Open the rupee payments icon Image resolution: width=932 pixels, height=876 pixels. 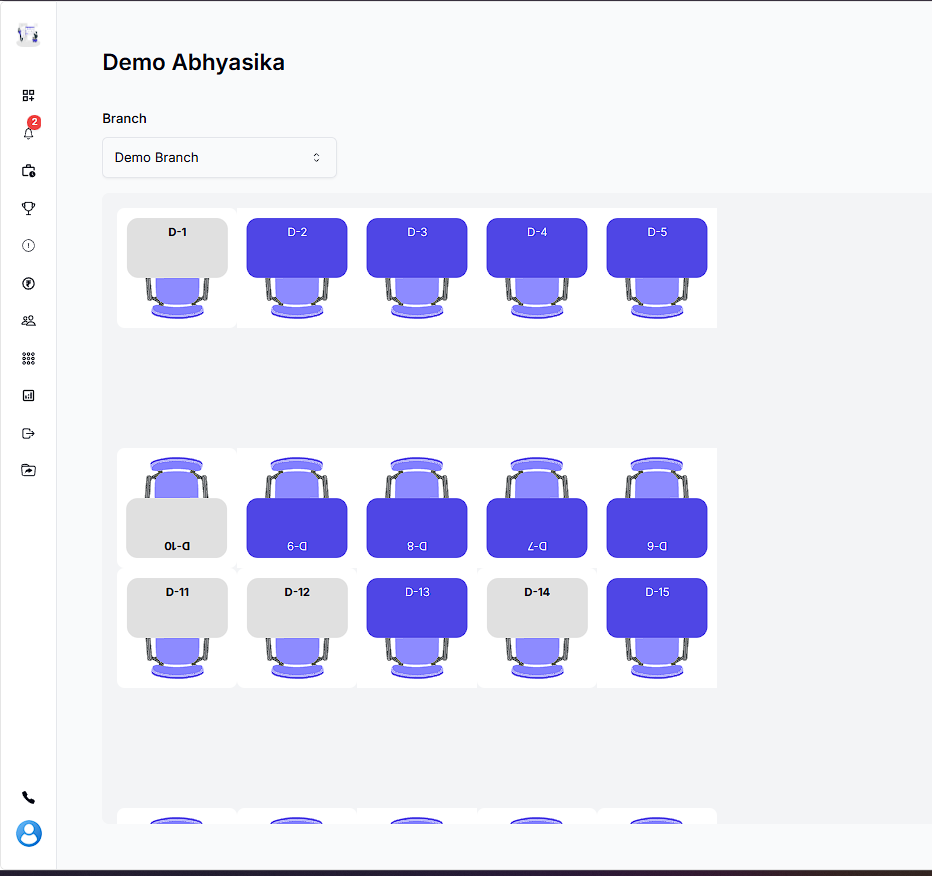[29, 283]
